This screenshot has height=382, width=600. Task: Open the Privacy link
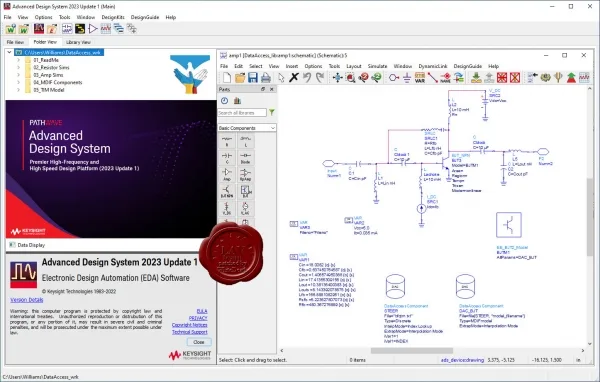(x=198, y=318)
